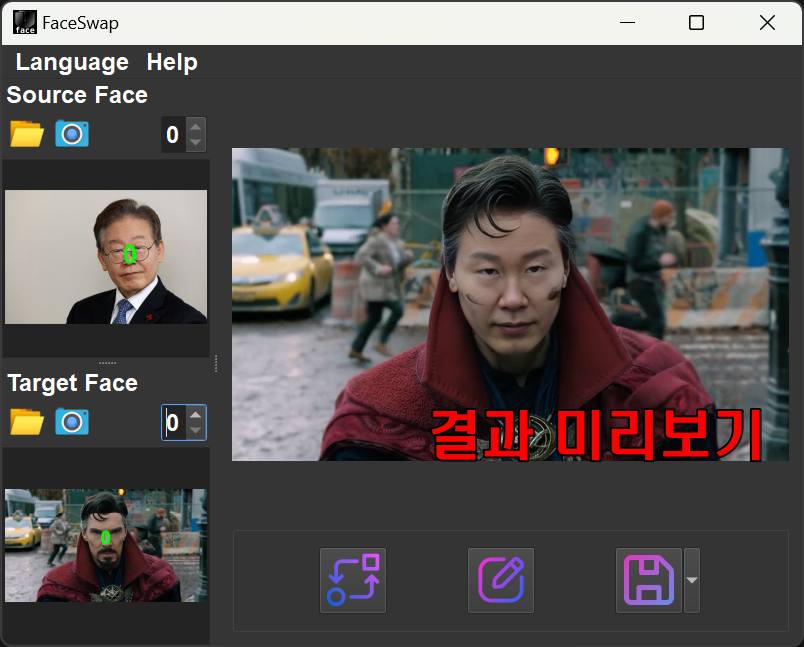The height and width of the screenshot is (647, 804).
Task: Select the Source Face thumbnail image
Action: 106,257
